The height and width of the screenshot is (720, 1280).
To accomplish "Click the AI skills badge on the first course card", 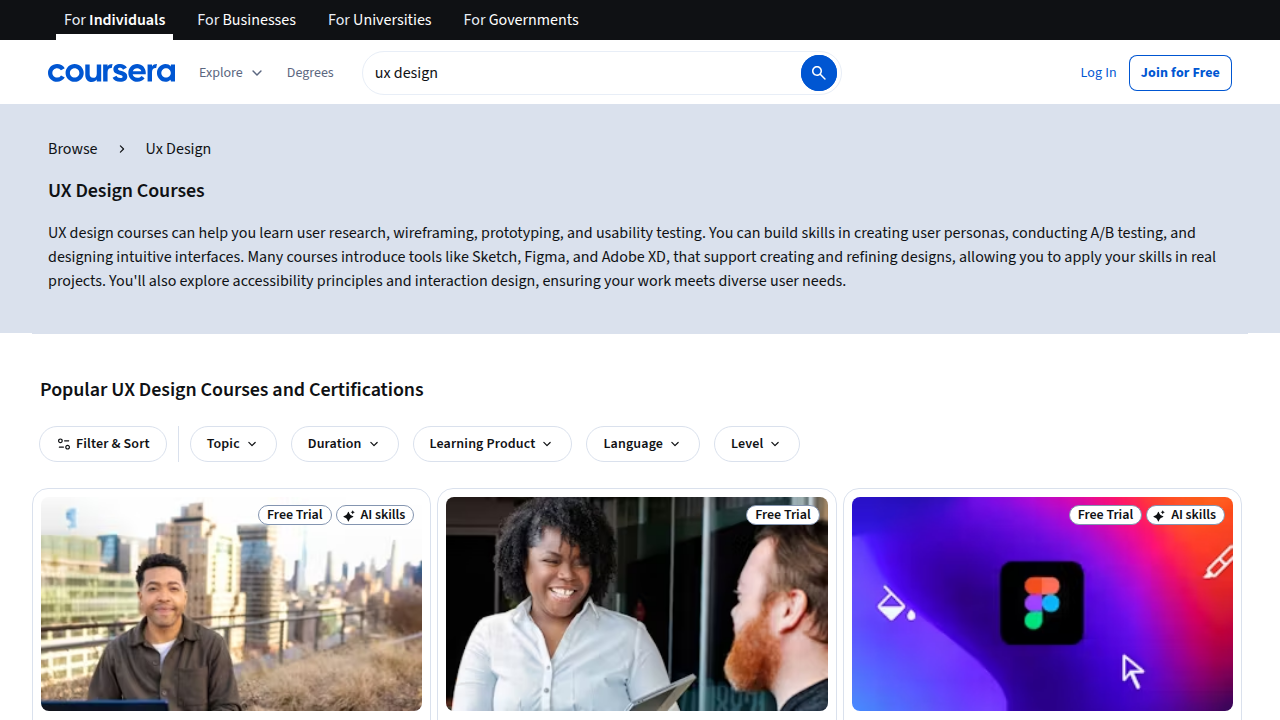I will 374,514.
